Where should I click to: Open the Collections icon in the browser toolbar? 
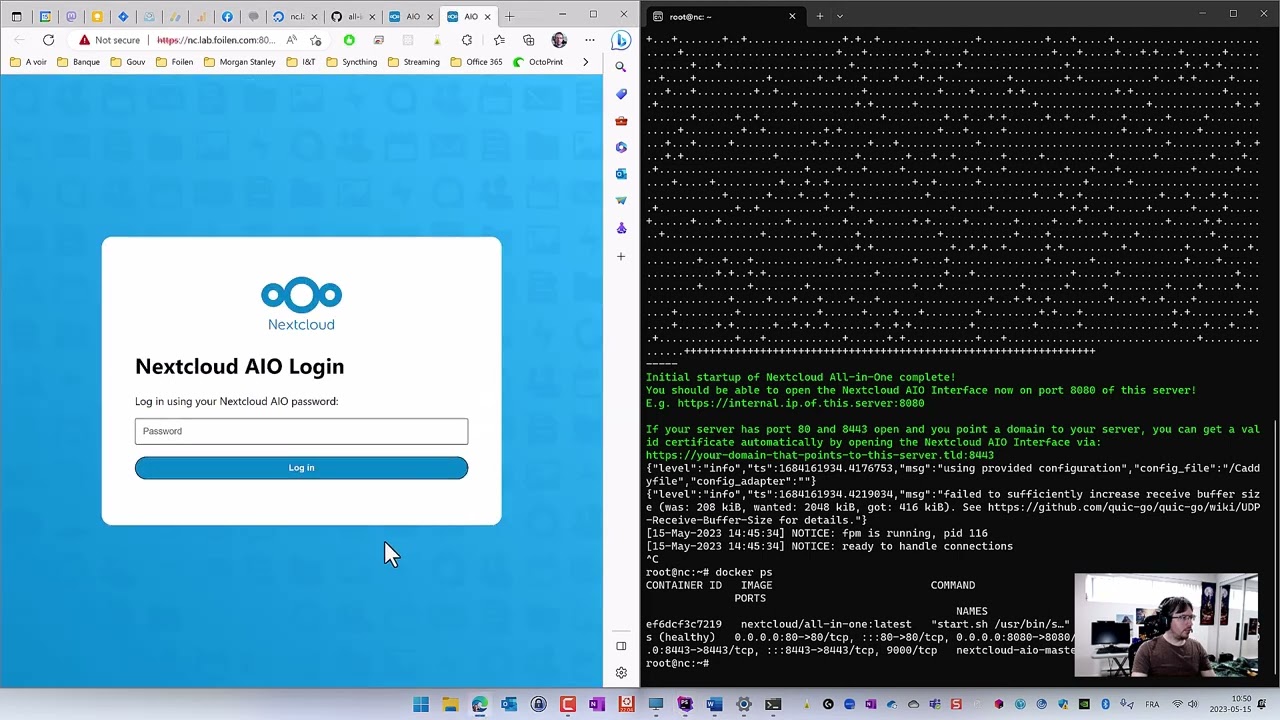[528, 40]
